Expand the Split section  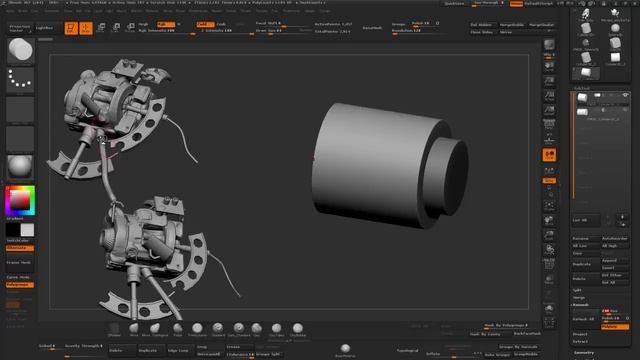[x=578, y=290]
